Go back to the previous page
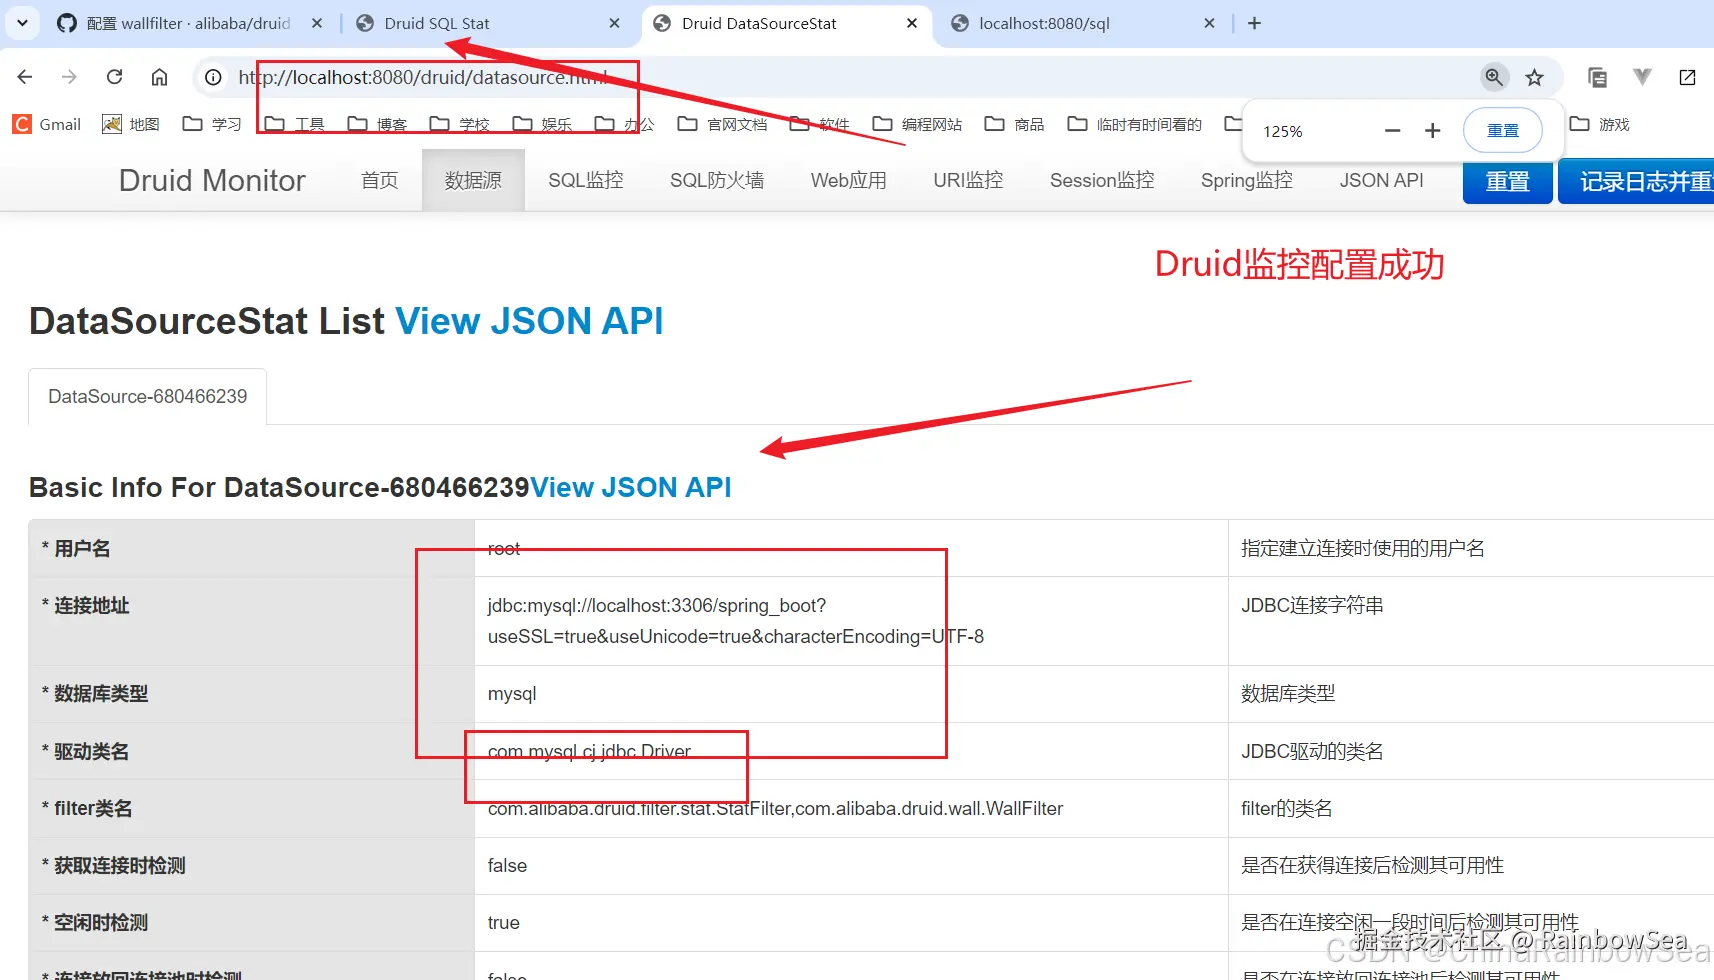1714x980 pixels. point(25,77)
